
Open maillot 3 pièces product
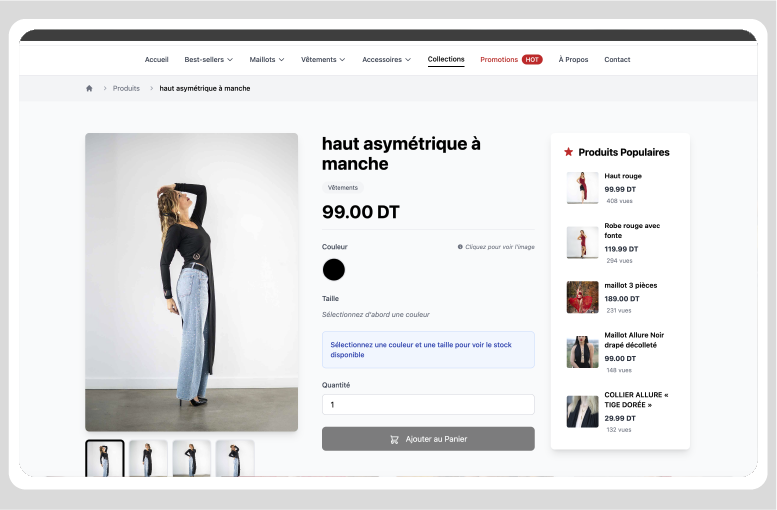coord(631,285)
